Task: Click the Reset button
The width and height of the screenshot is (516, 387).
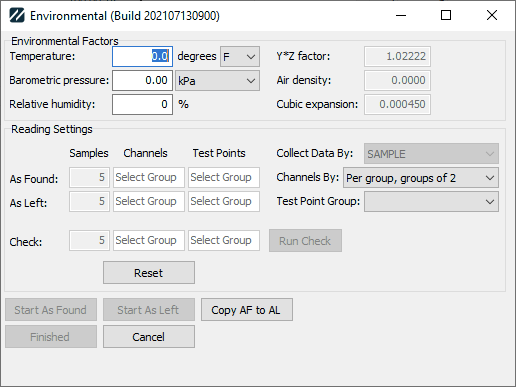Action: pyautogui.click(x=149, y=273)
